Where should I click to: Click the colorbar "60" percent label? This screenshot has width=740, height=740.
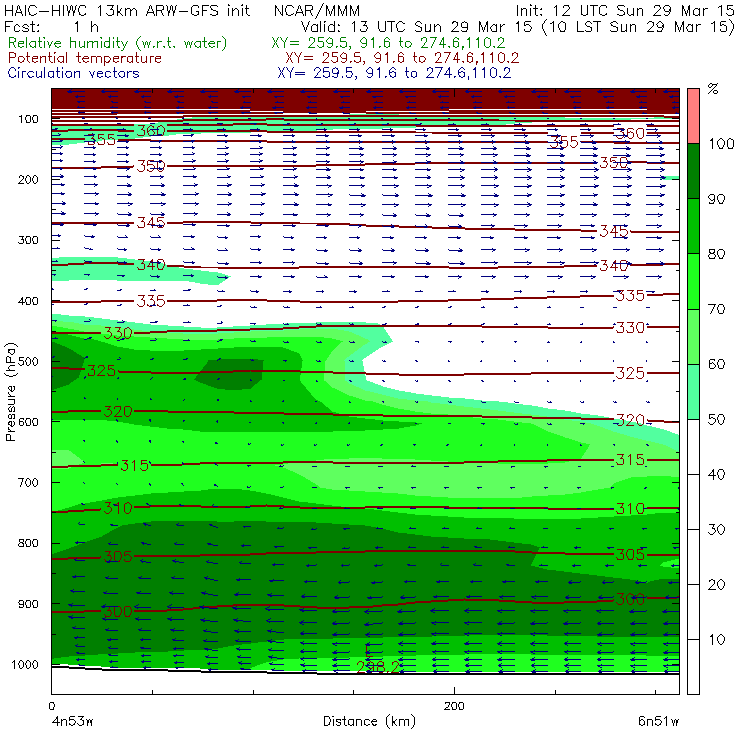[x=716, y=364]
